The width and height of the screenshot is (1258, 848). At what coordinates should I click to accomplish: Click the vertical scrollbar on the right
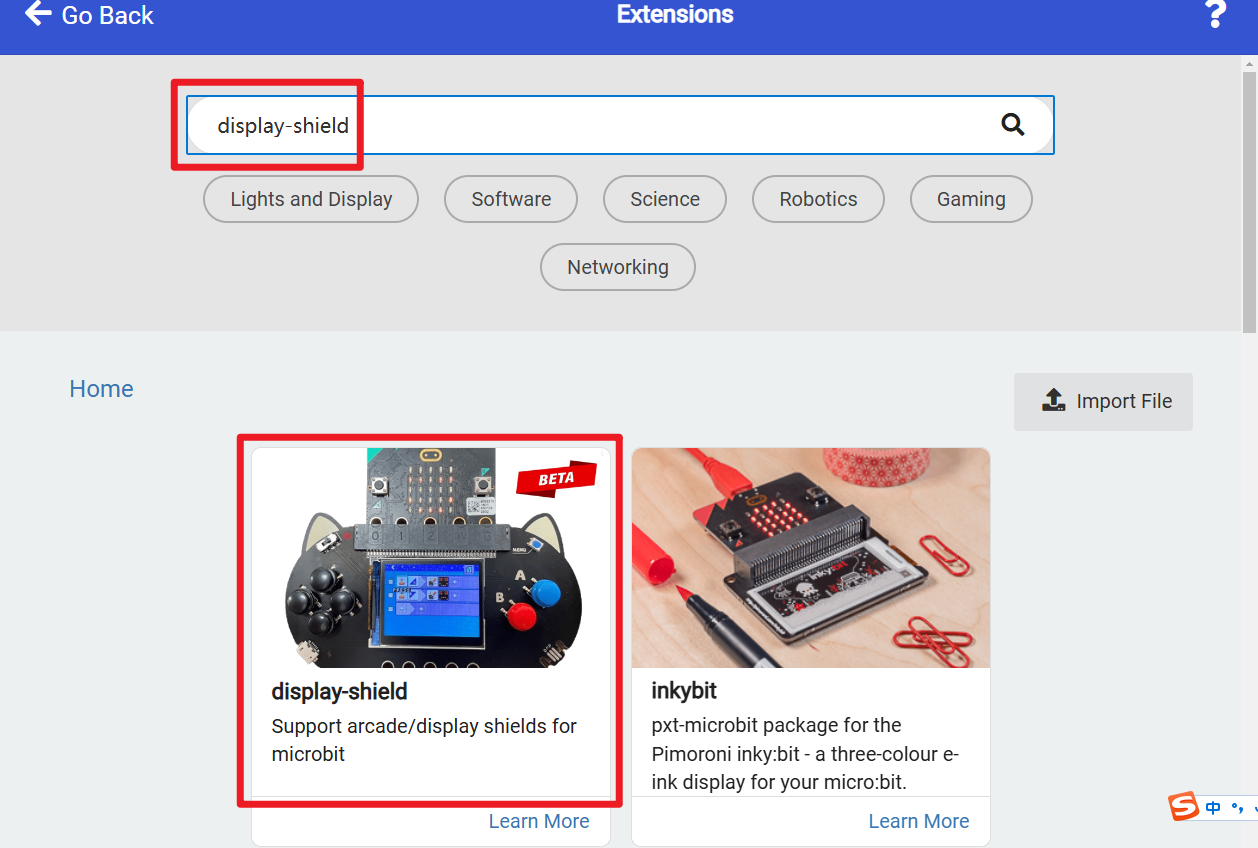coord(1249,200)
